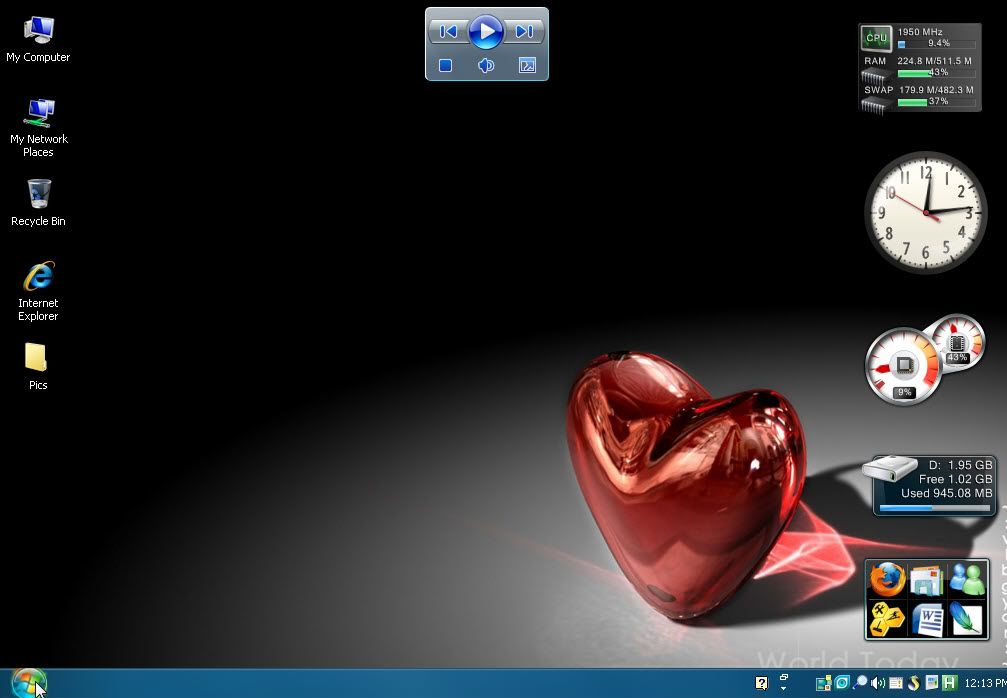The image size is (1007, 698).
Task: Launch Firefox from the launcher widget
Action: (x=886, y=580)
